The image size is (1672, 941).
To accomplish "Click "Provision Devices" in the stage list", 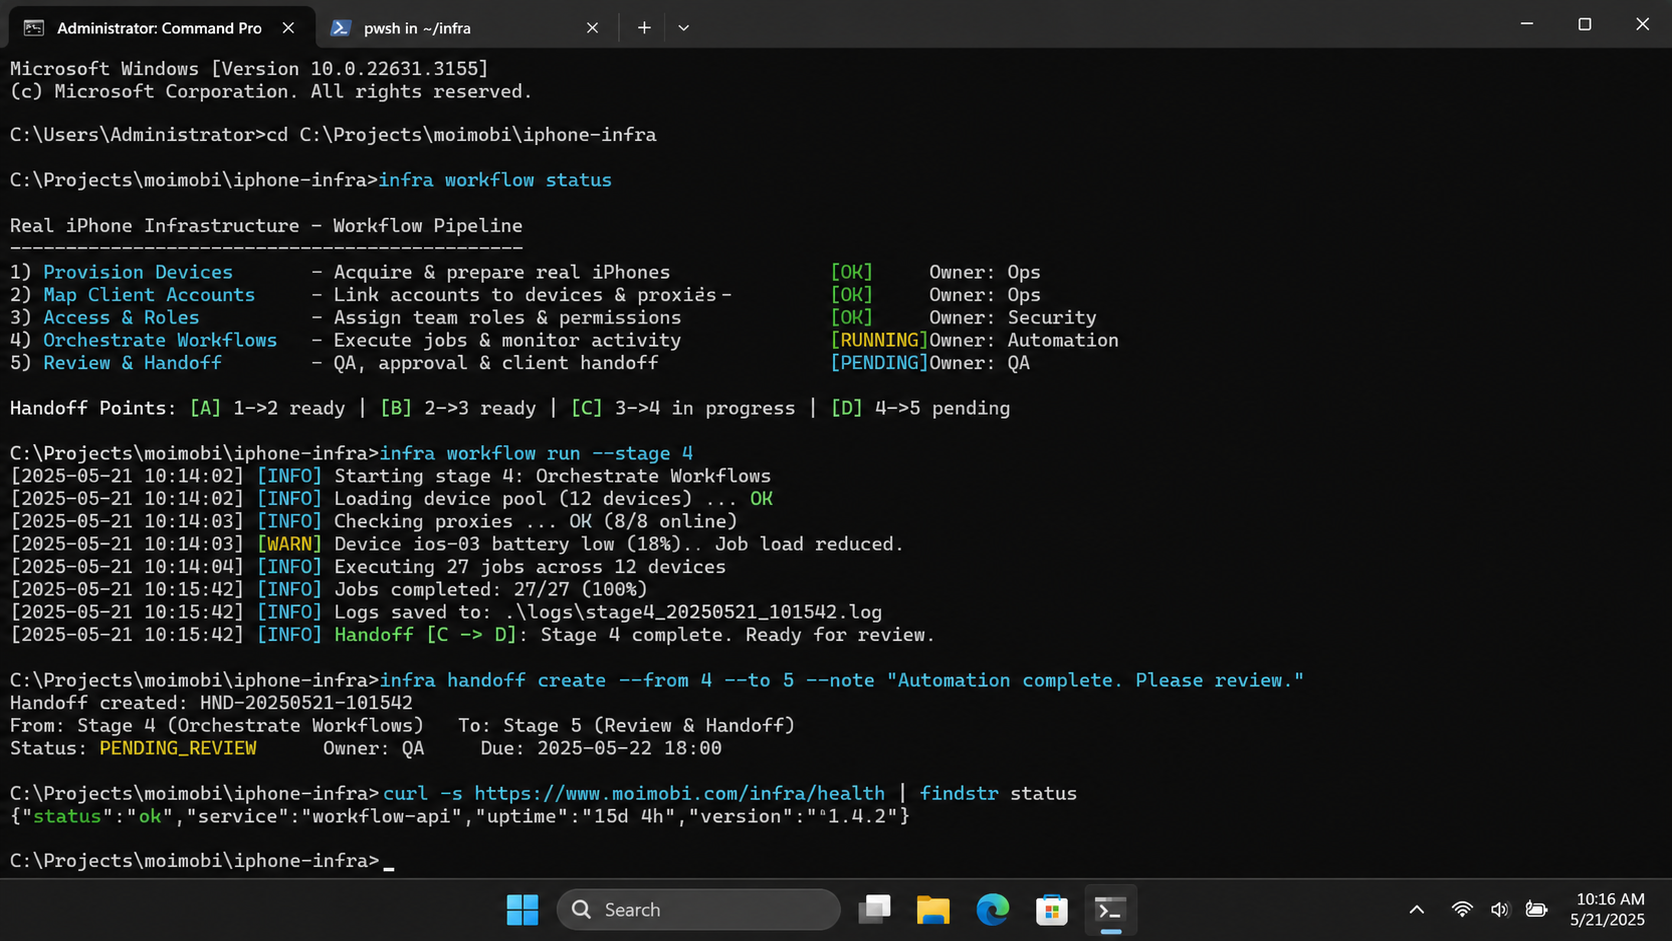I will pyautogui.click(x=138, y=272).
